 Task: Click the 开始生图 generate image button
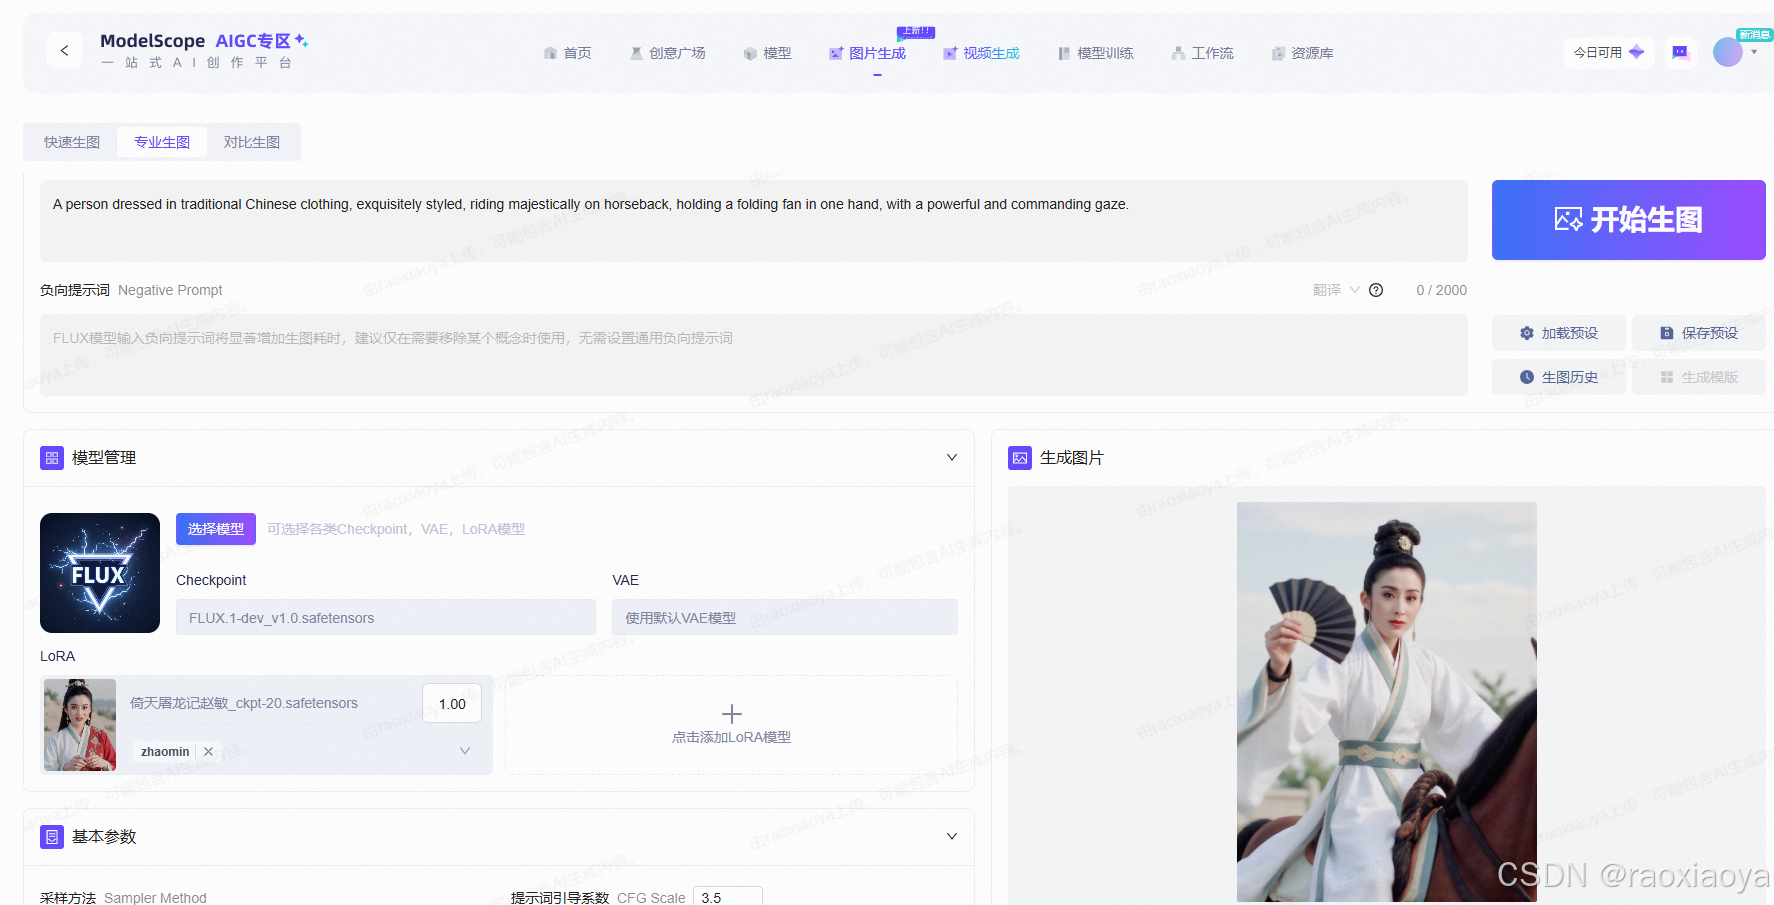1628,220
